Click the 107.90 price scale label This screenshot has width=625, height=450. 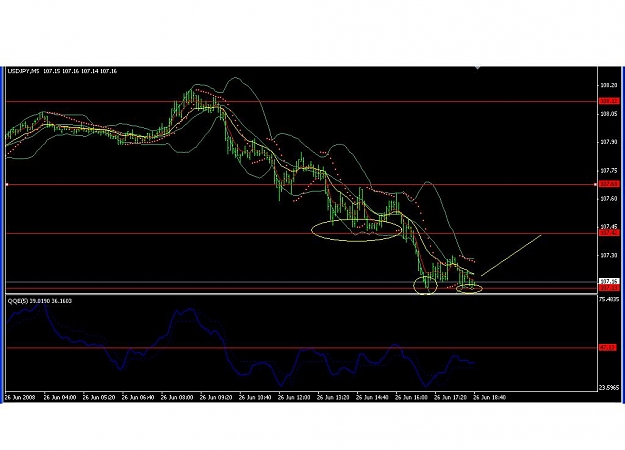tap(609, 142)
